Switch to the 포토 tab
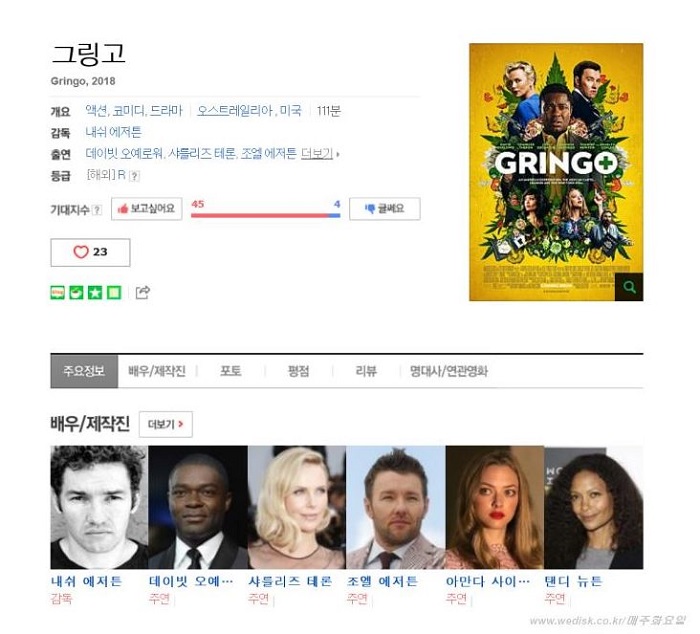Screen dimensions: 700x634 pos(230,371)
